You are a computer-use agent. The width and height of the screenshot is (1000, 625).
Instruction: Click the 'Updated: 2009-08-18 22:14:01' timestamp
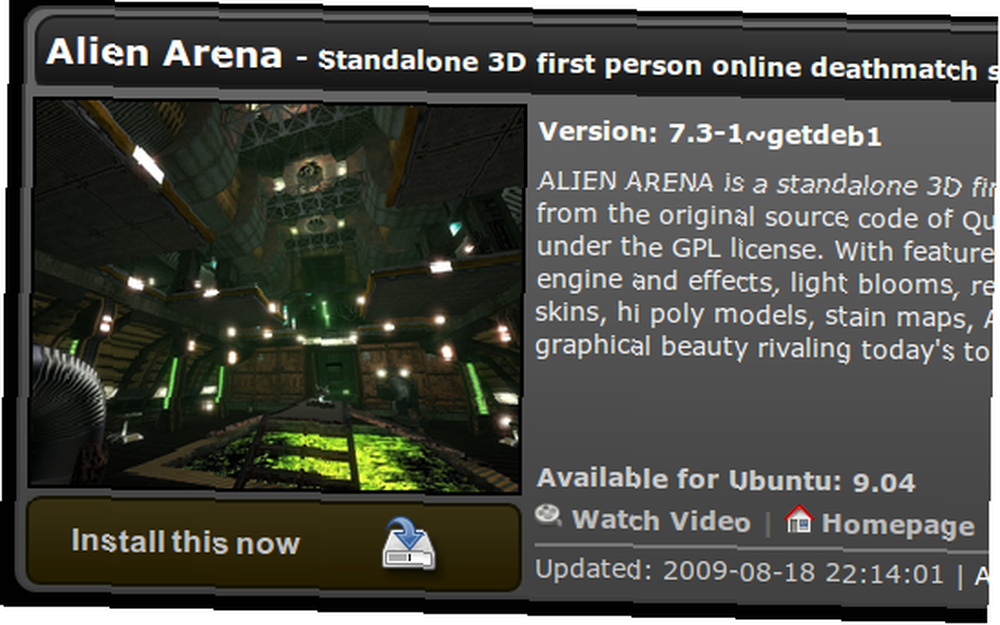tap(739, 571)
